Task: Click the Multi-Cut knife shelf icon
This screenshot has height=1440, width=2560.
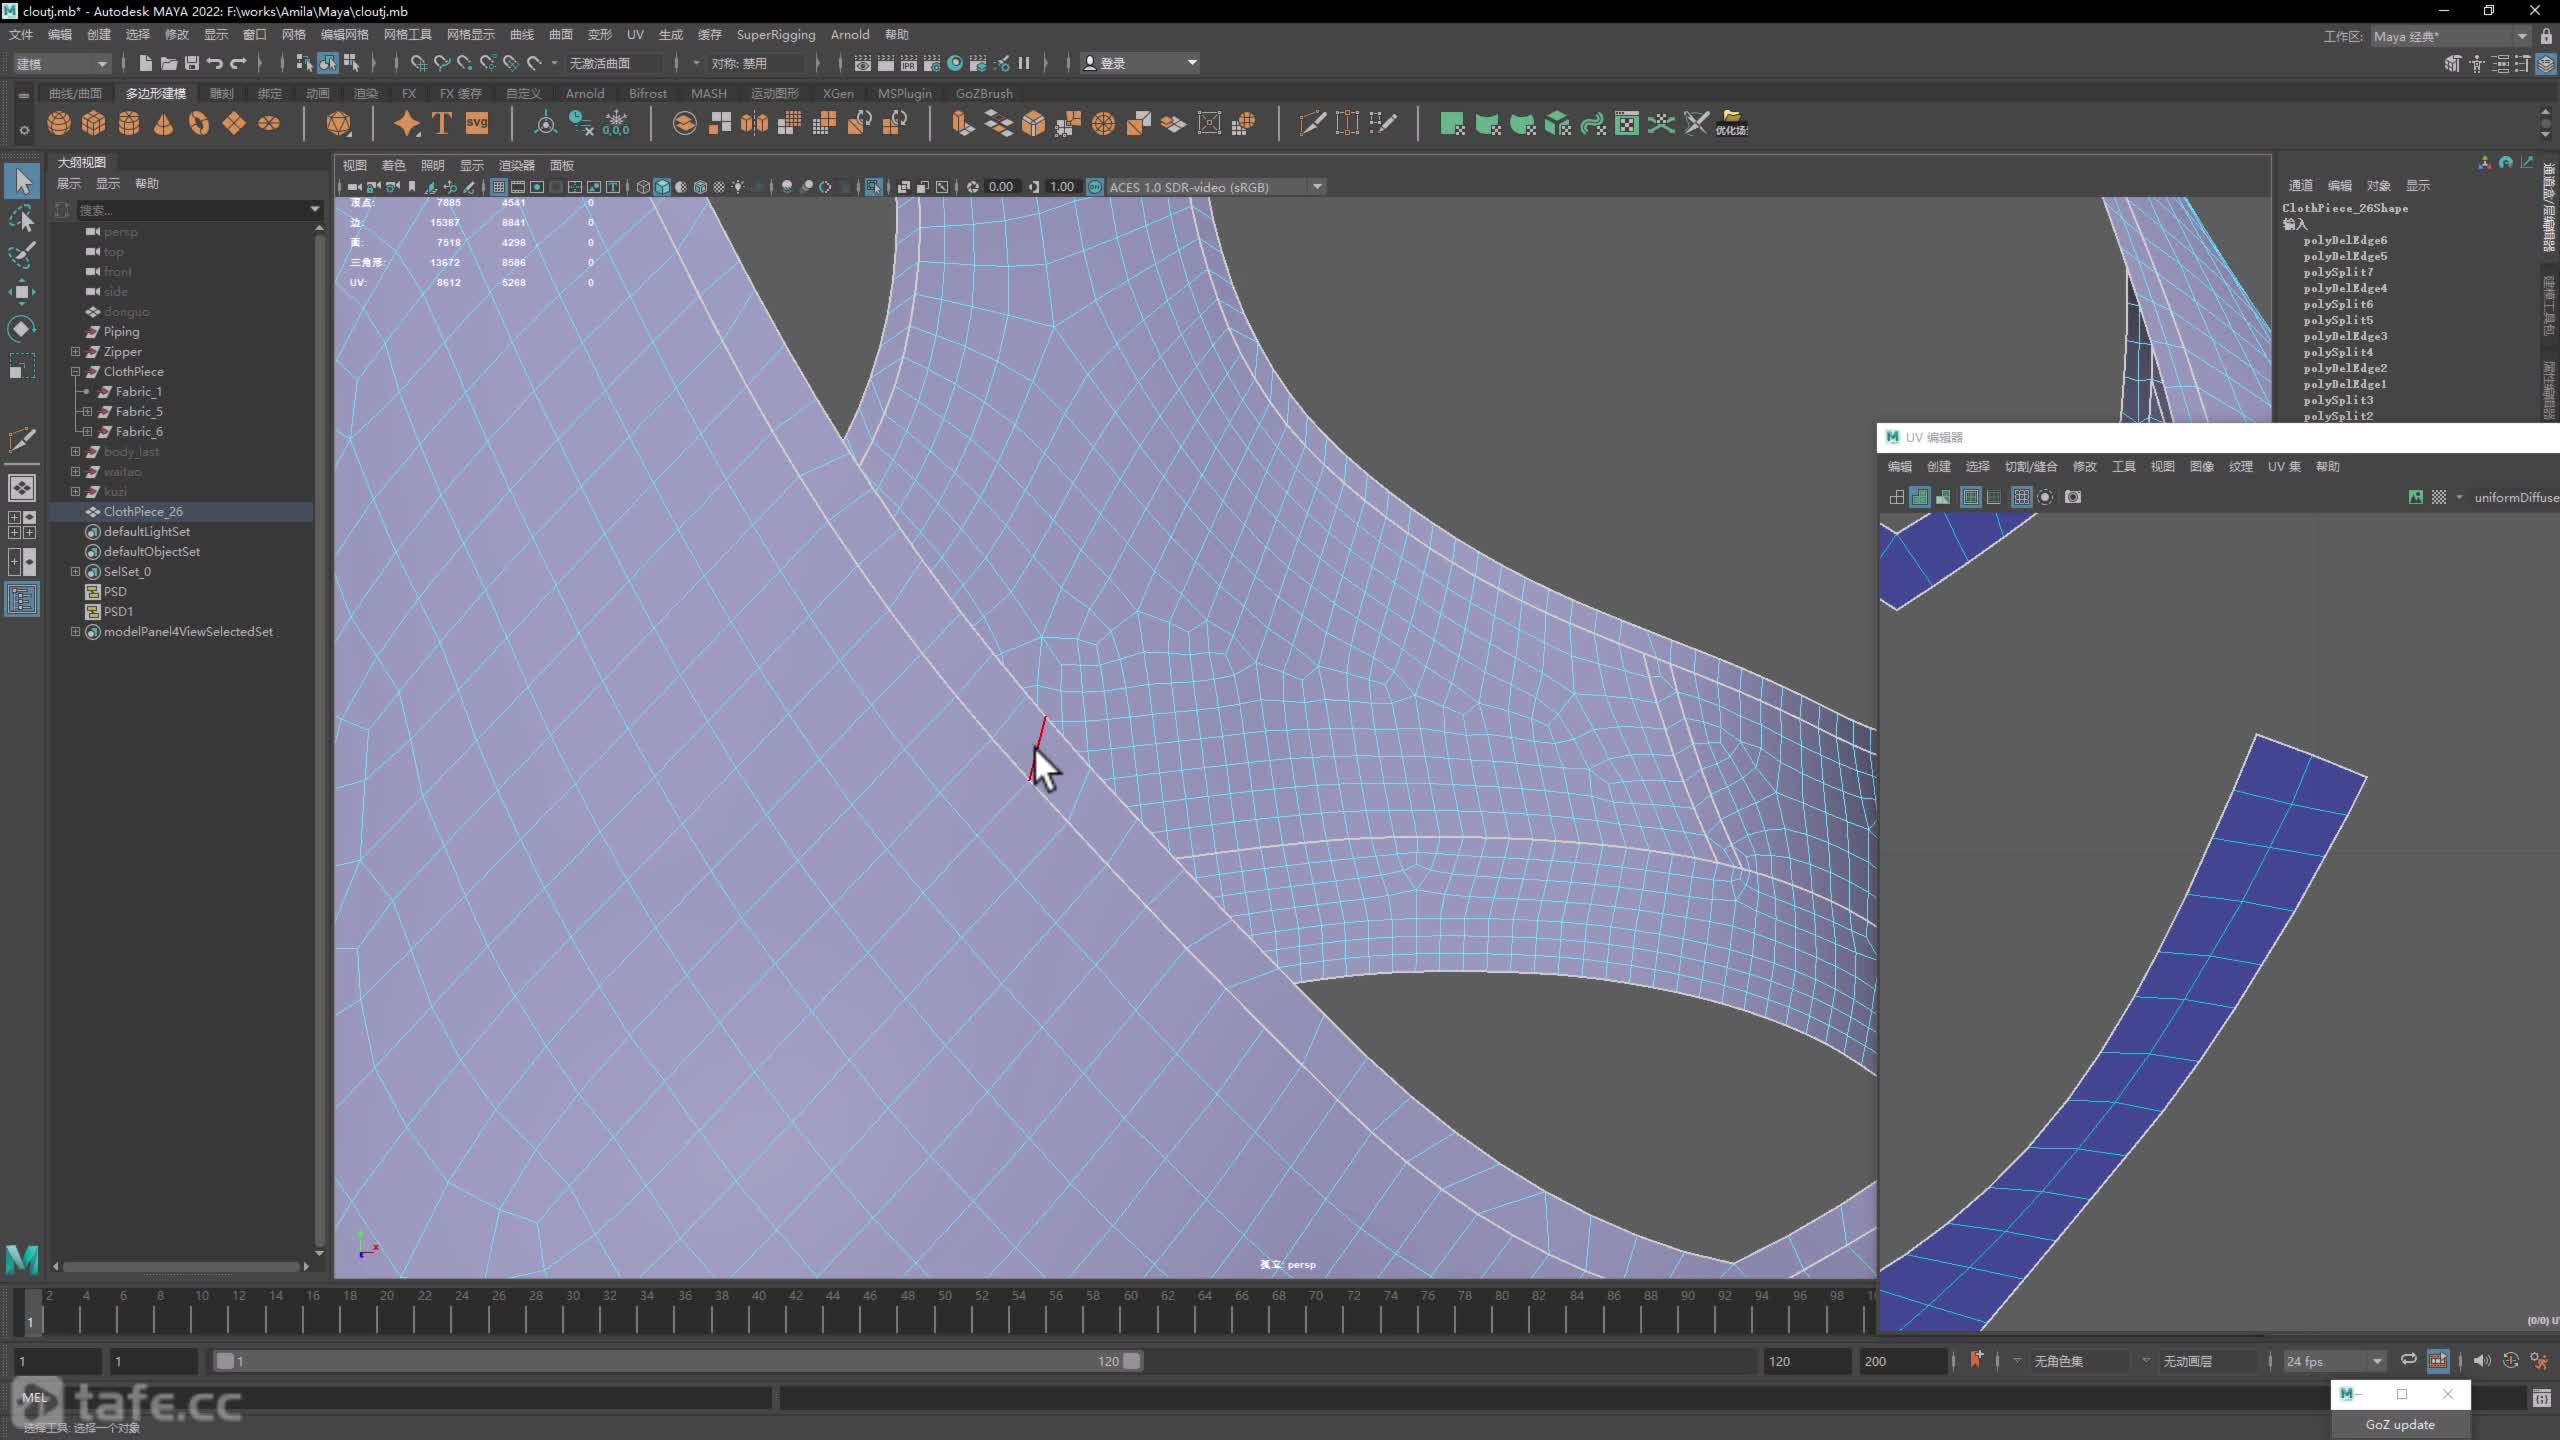Action: (1312, 123)
